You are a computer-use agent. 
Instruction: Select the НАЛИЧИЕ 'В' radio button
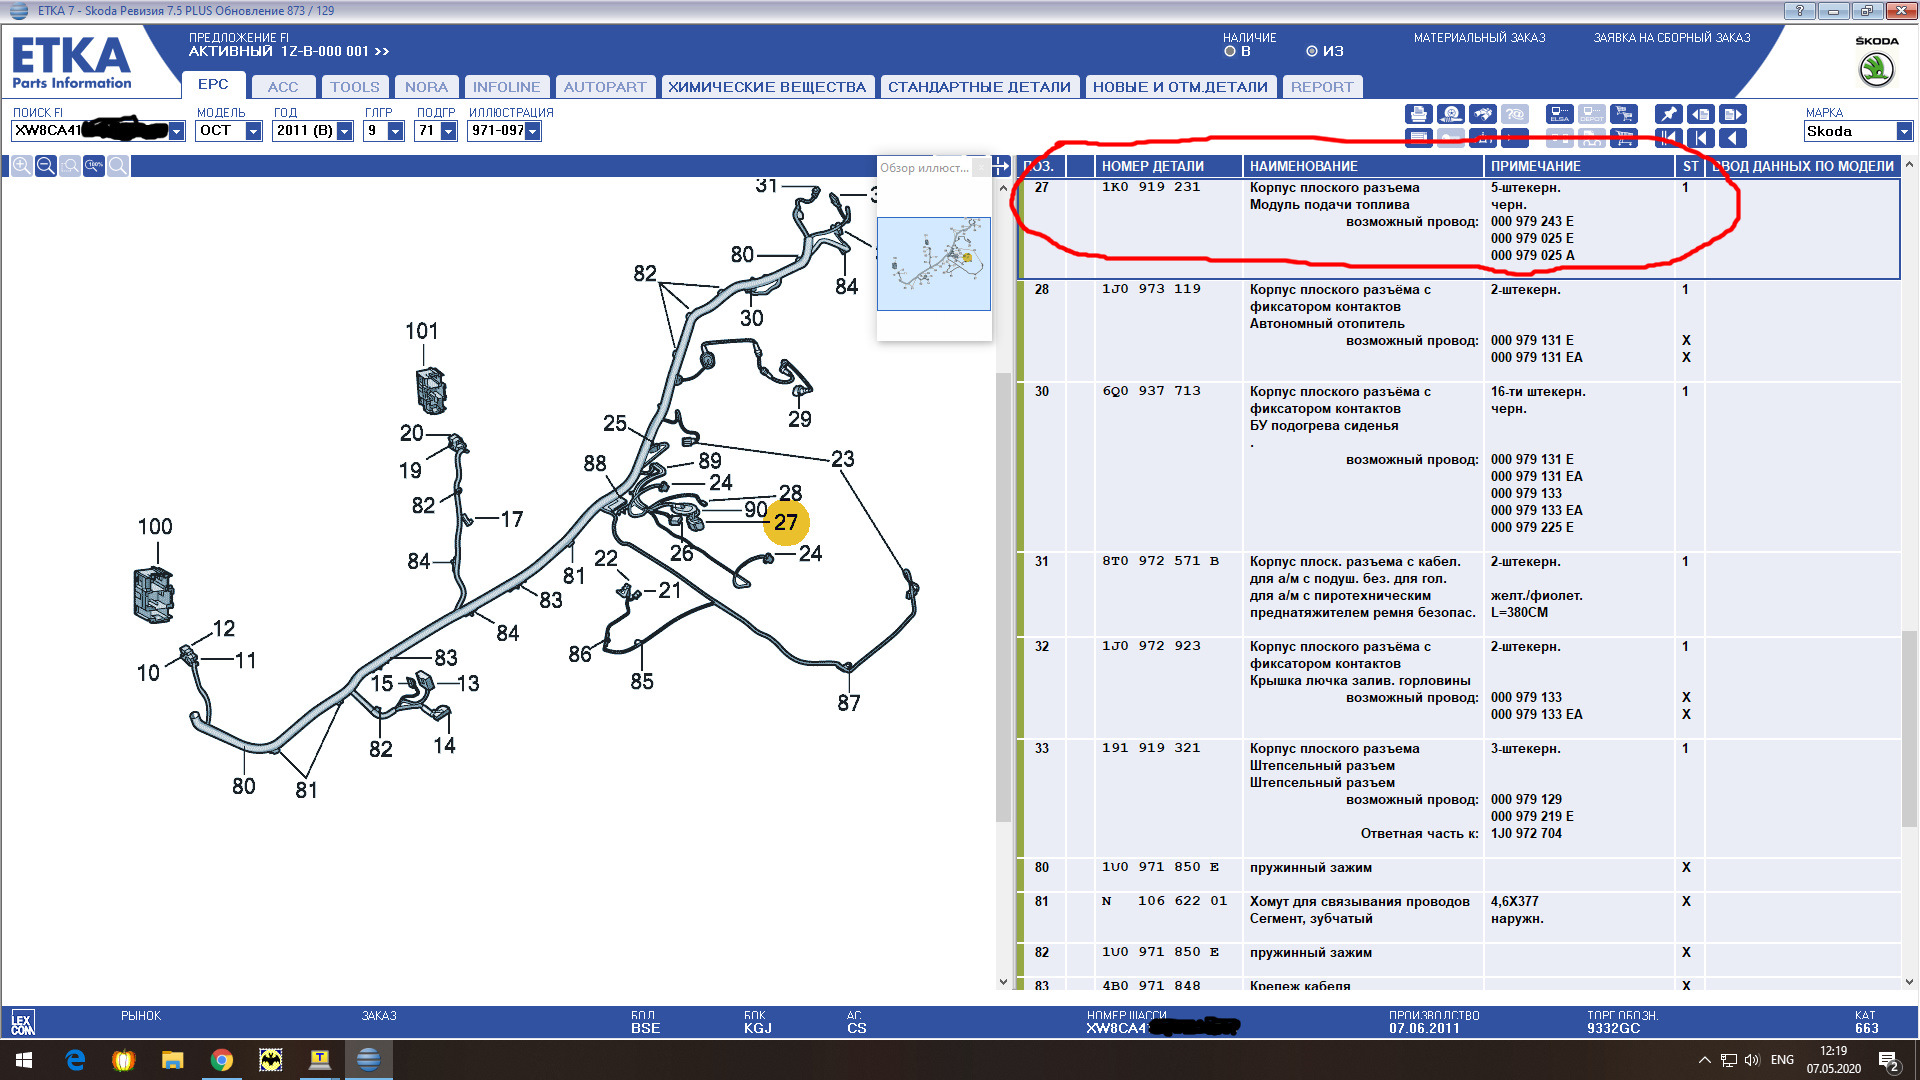1230,51
